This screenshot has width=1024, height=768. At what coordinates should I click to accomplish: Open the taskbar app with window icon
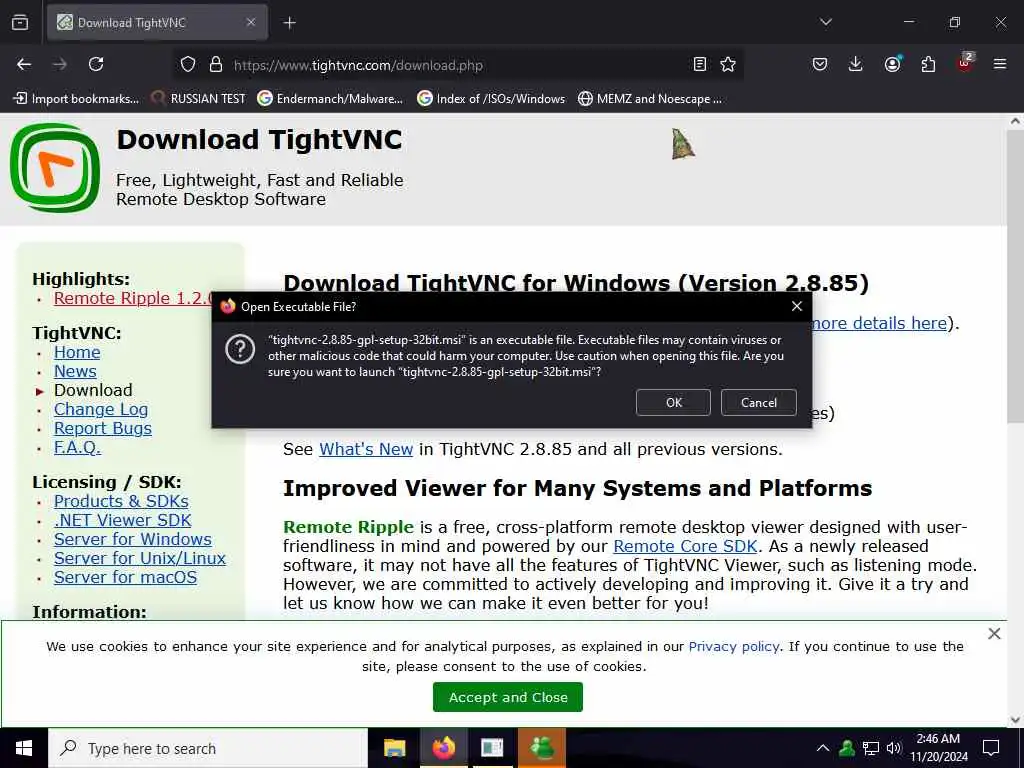coord(492,748)
